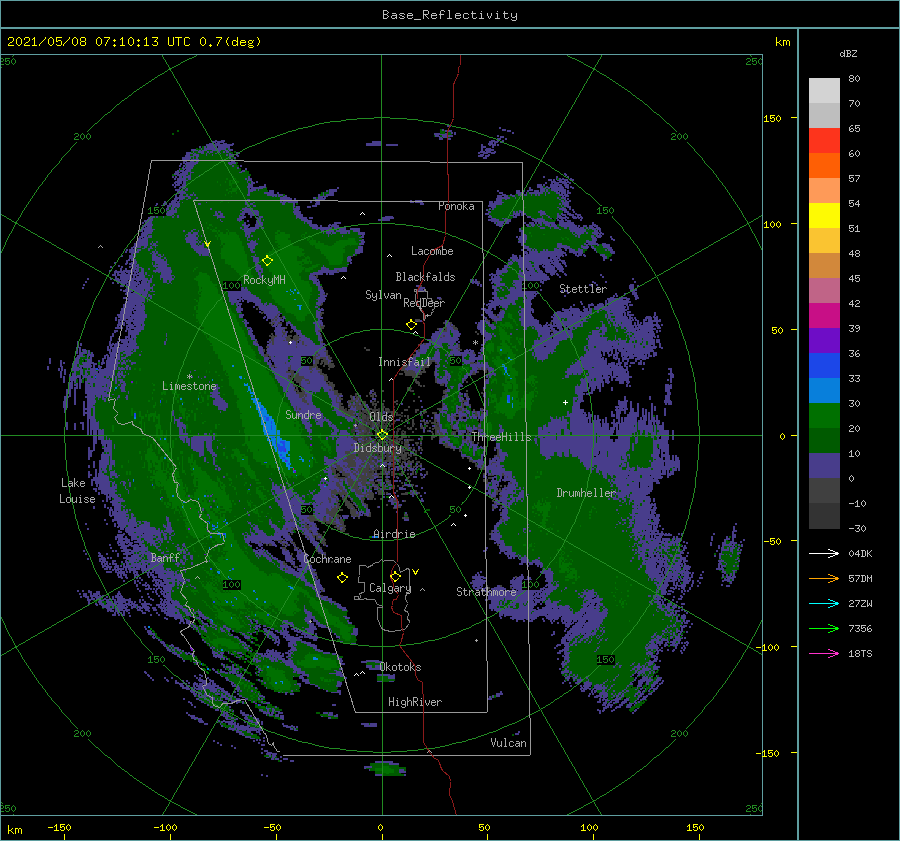Click the bright blue swatch between 36 and 33 dBZ

(824, 366)
